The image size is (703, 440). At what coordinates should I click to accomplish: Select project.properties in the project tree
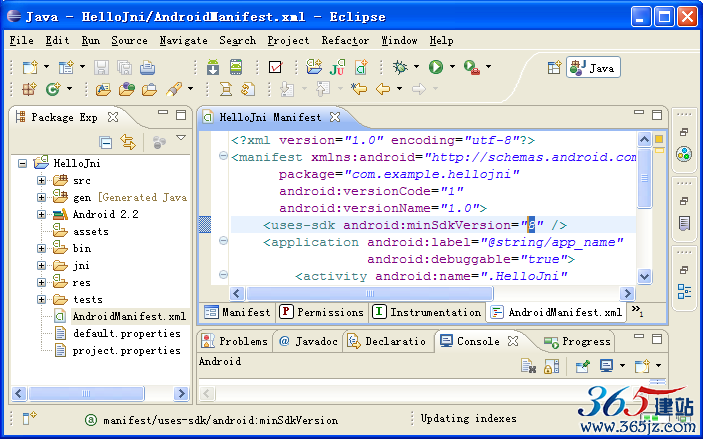click(x=127, y=350)
